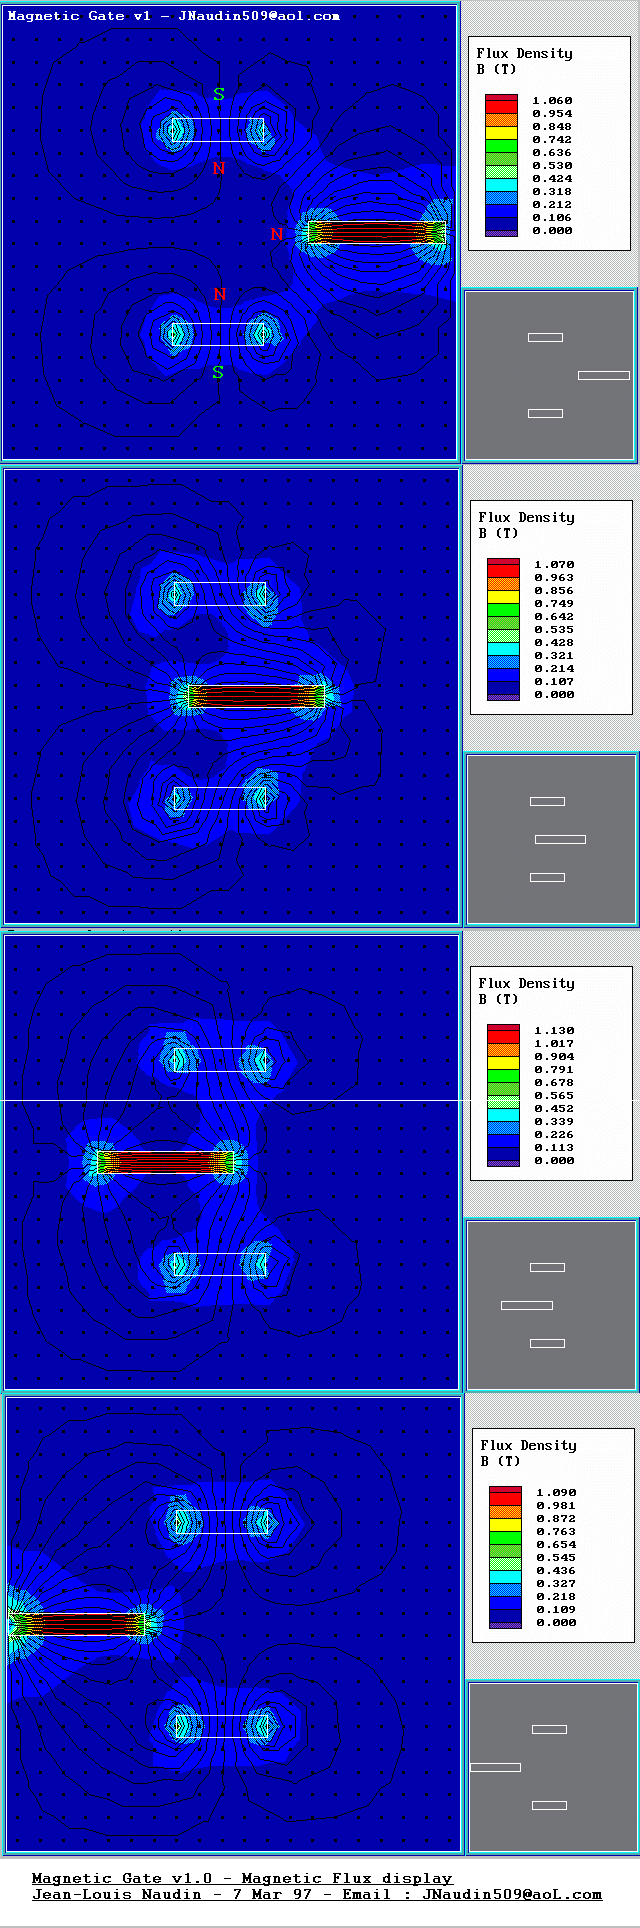640x1928 pixels.
Task: Click the footer 'Magnetic Gate v1.0 - Magnetic Flux display'
Action: click(242, 1878)
